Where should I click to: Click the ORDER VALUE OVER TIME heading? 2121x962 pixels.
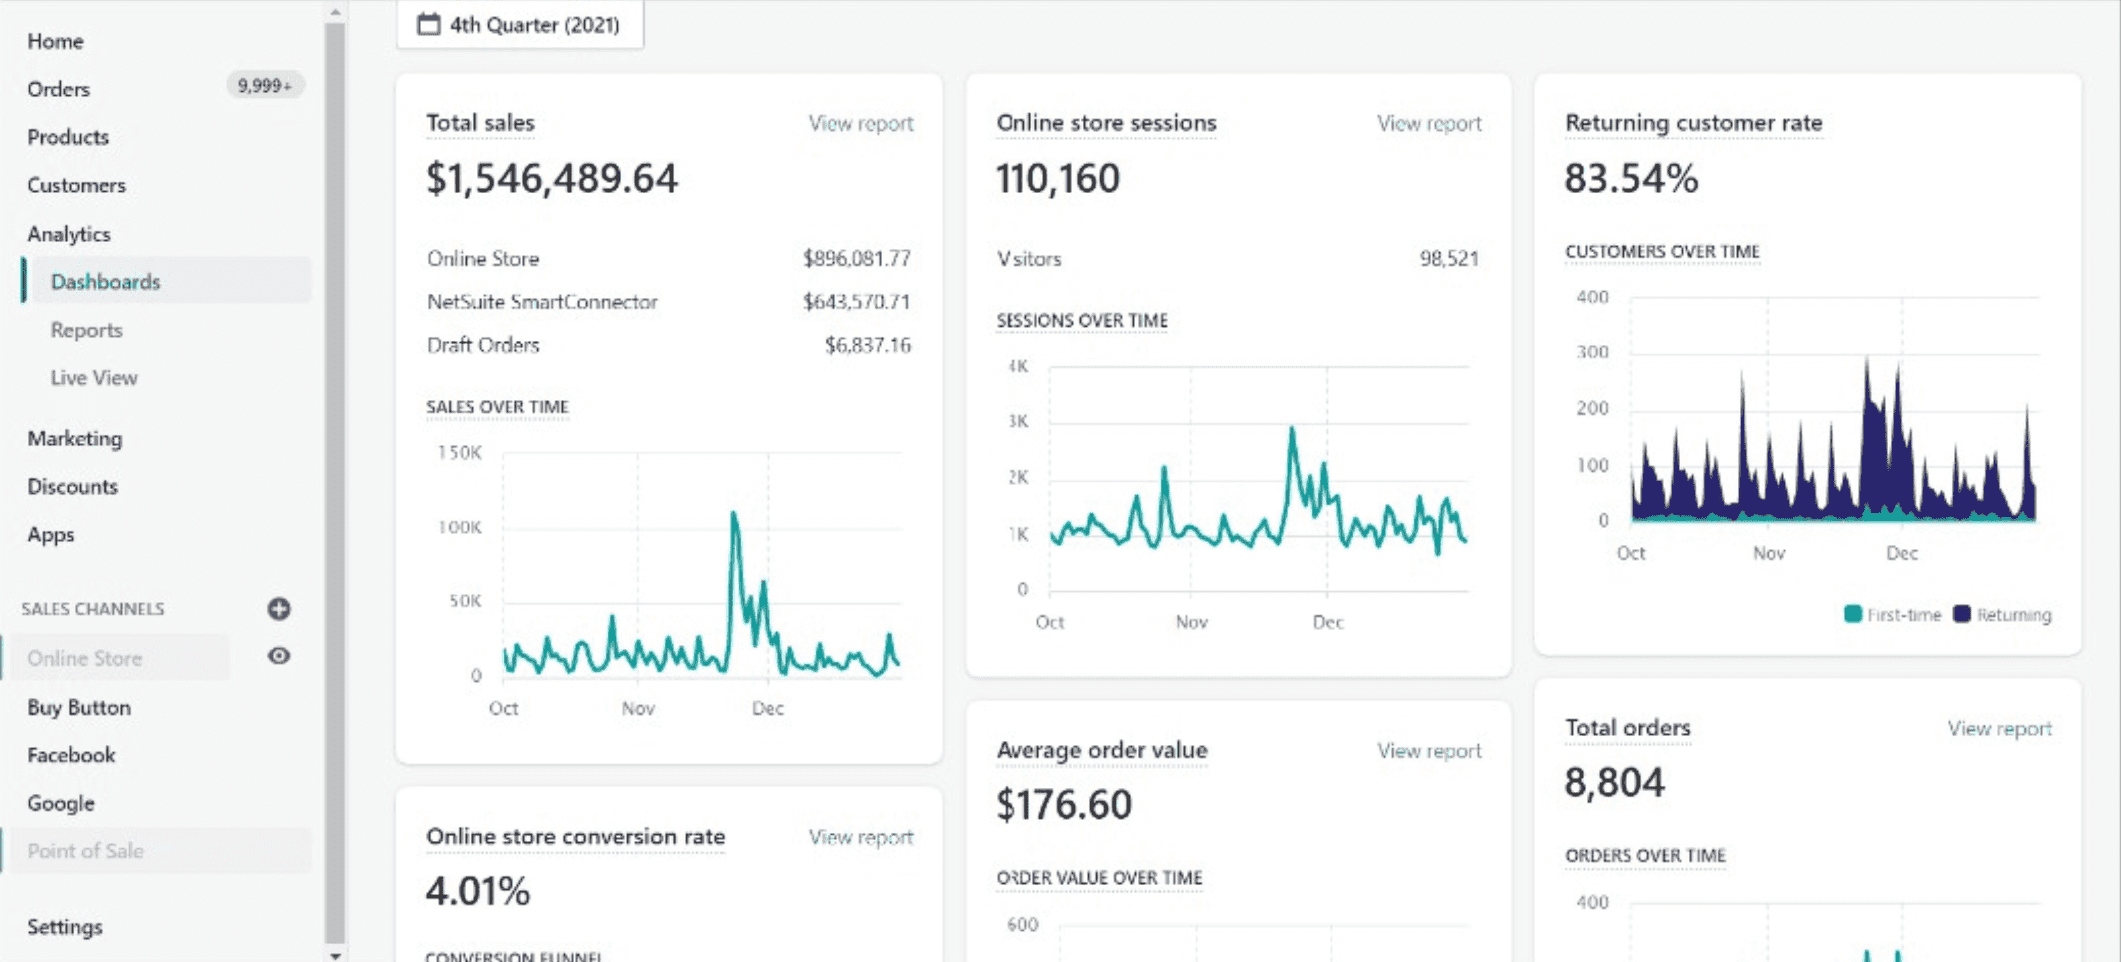1099,878
